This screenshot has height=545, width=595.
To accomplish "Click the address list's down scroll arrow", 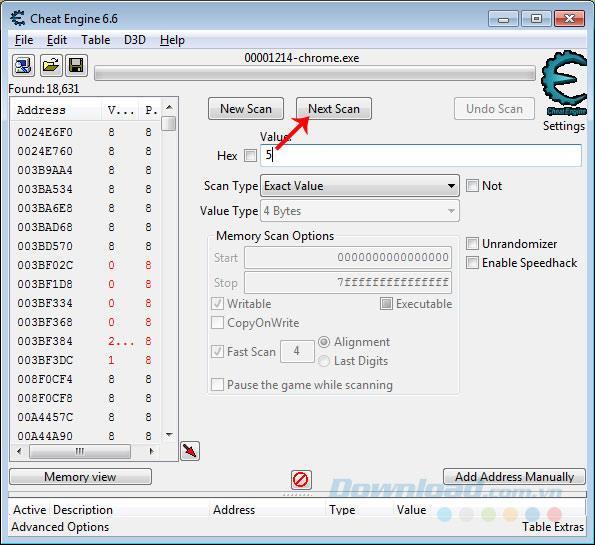I will point(169,435).
